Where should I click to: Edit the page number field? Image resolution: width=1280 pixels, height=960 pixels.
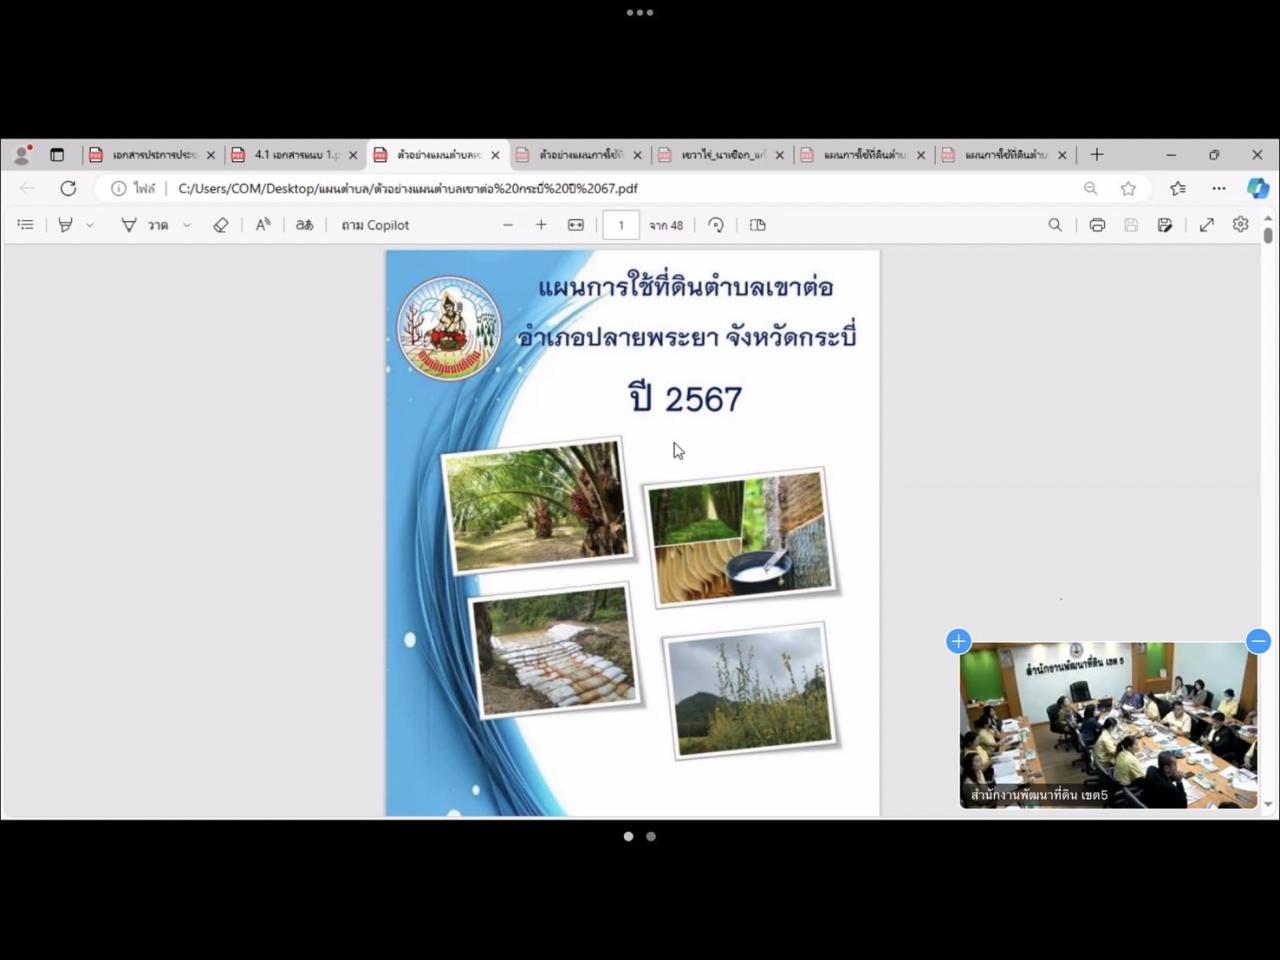pos(621,225)
